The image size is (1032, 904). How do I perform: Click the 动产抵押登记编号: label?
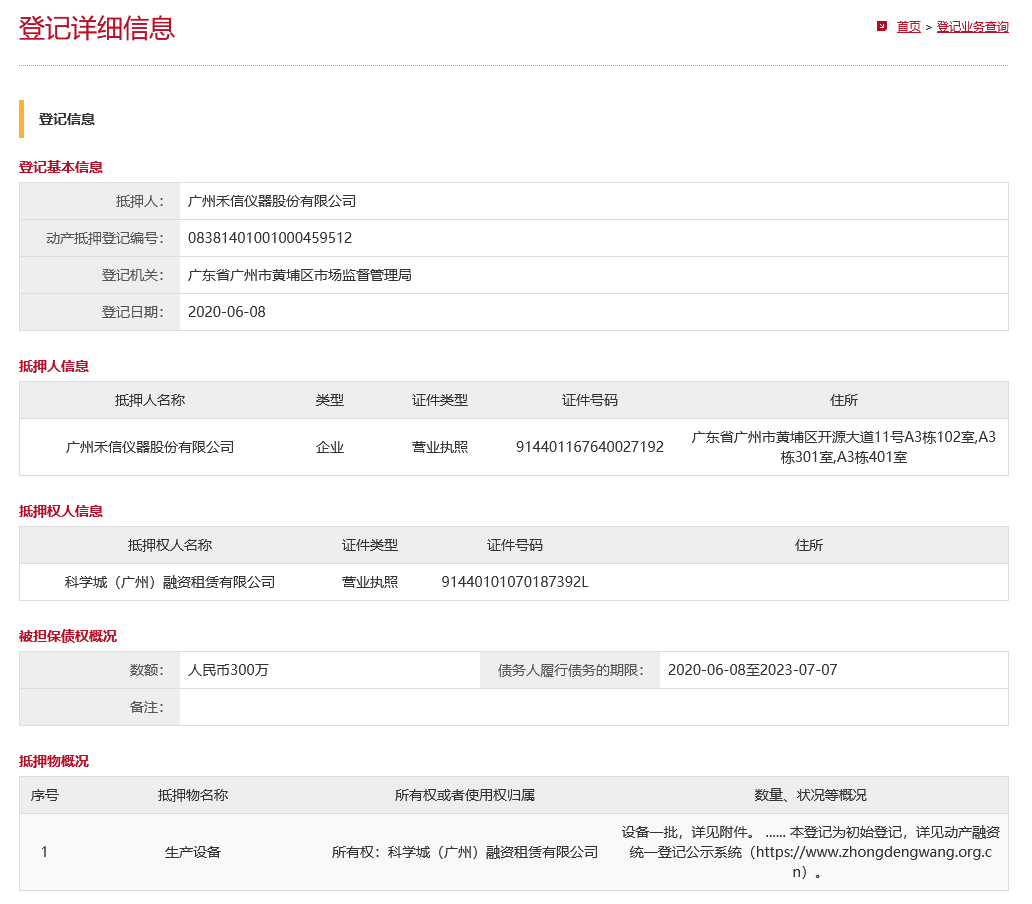point(105,238)
